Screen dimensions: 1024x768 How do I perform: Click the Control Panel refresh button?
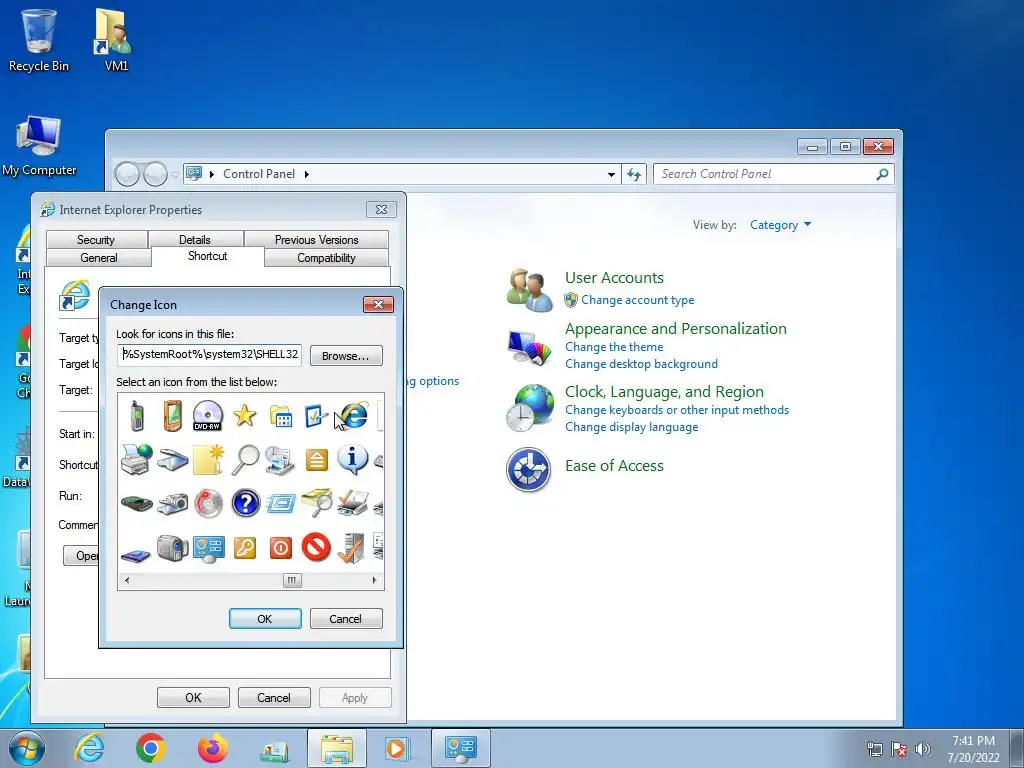633,174
